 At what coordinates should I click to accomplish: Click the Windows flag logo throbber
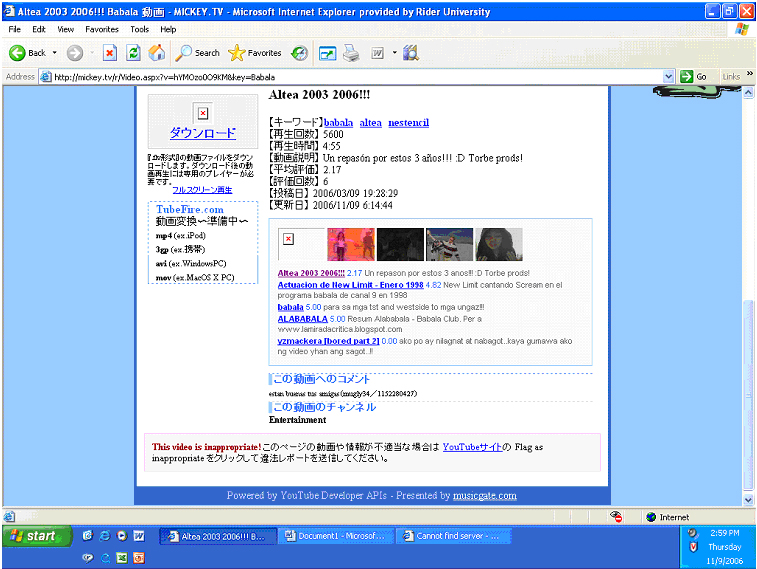click(741, 29)
